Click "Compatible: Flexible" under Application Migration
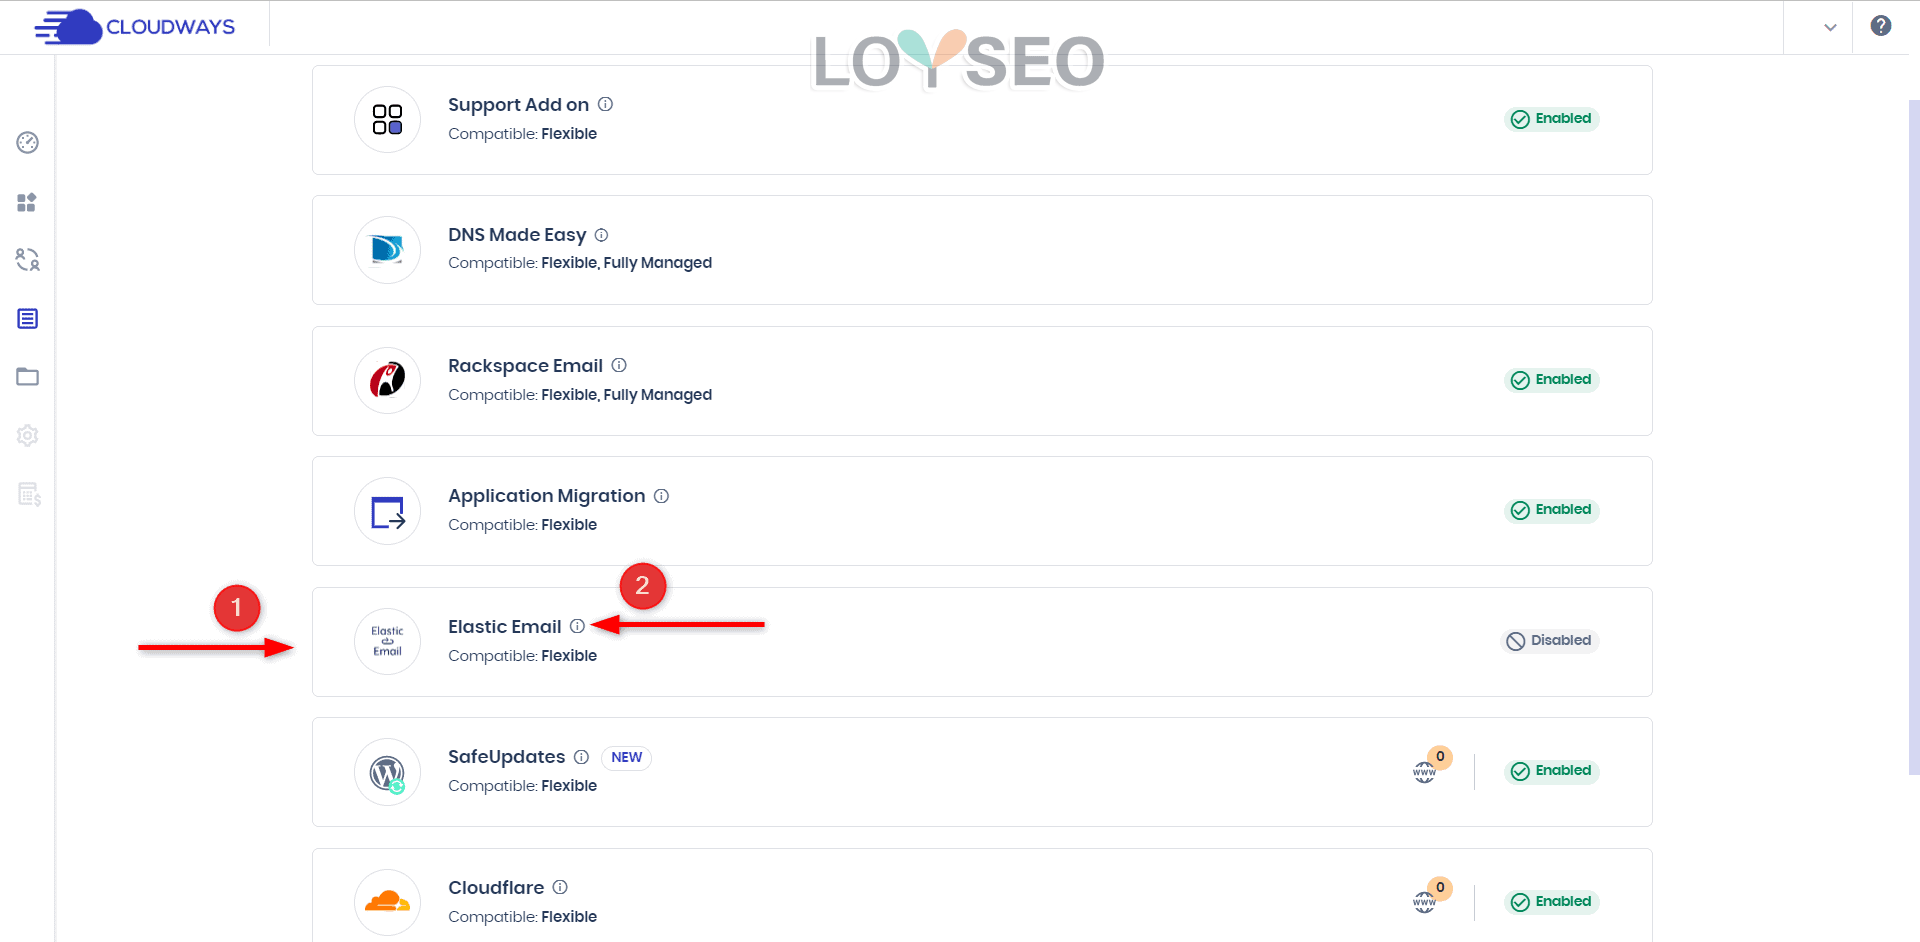Screen dimensions: 1920x942 522,525
